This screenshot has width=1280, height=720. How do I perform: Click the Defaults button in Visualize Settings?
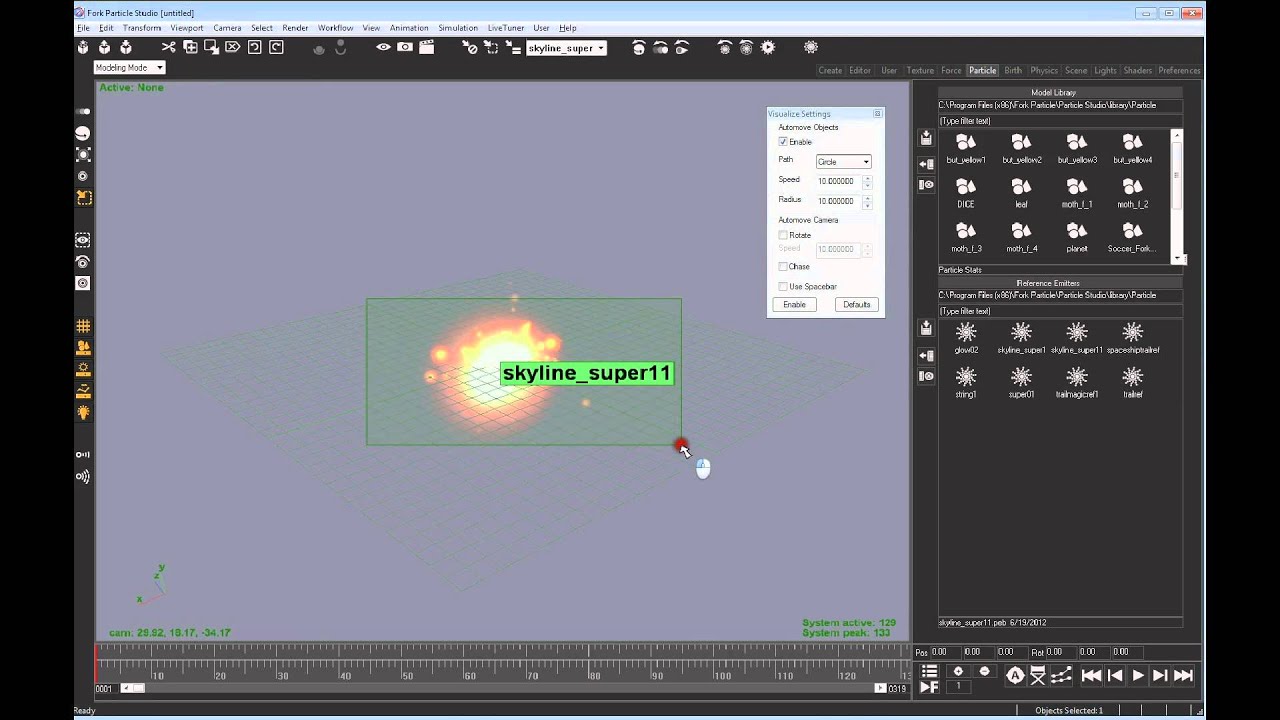point(856,304)
